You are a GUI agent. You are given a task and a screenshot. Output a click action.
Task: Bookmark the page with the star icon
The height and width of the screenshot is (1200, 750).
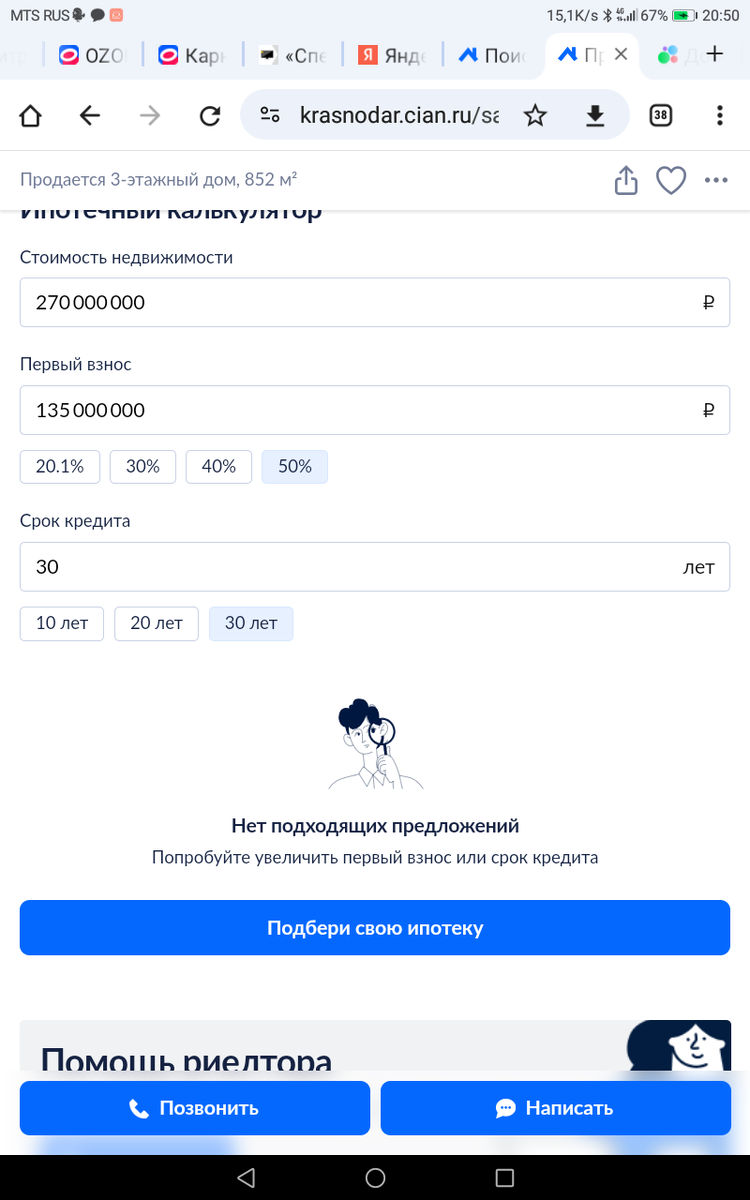[536, 115]
